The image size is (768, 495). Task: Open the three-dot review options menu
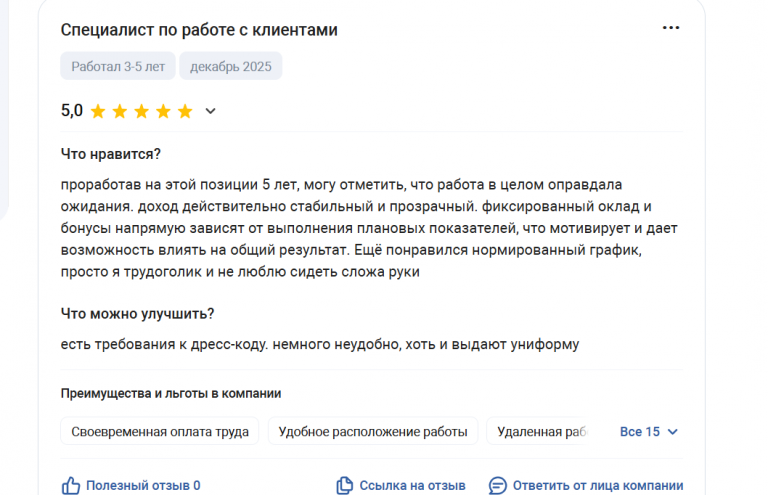pyautogui.click(x=671, y=28)
